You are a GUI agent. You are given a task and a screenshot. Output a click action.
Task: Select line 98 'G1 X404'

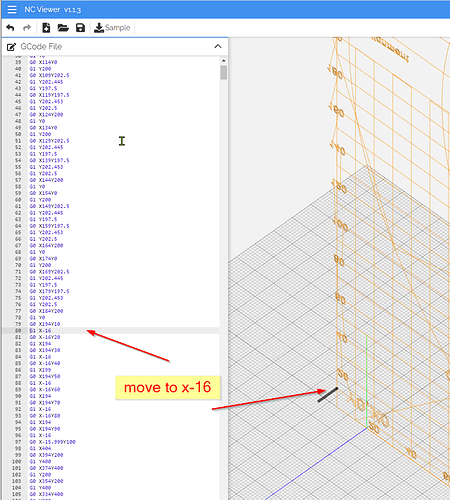tap(40, 448)
